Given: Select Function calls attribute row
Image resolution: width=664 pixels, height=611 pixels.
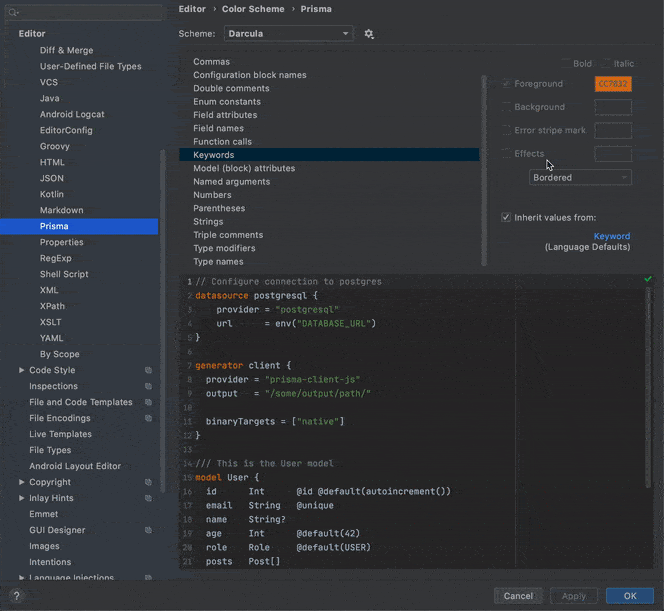Looking at the screenshot, I should 329,141.
